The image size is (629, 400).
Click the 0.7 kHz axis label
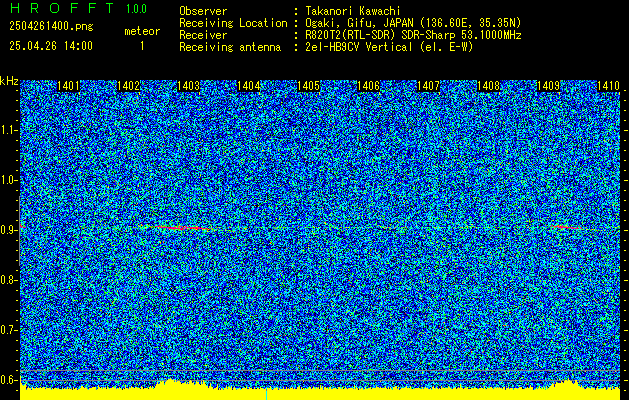pos(9,330)
